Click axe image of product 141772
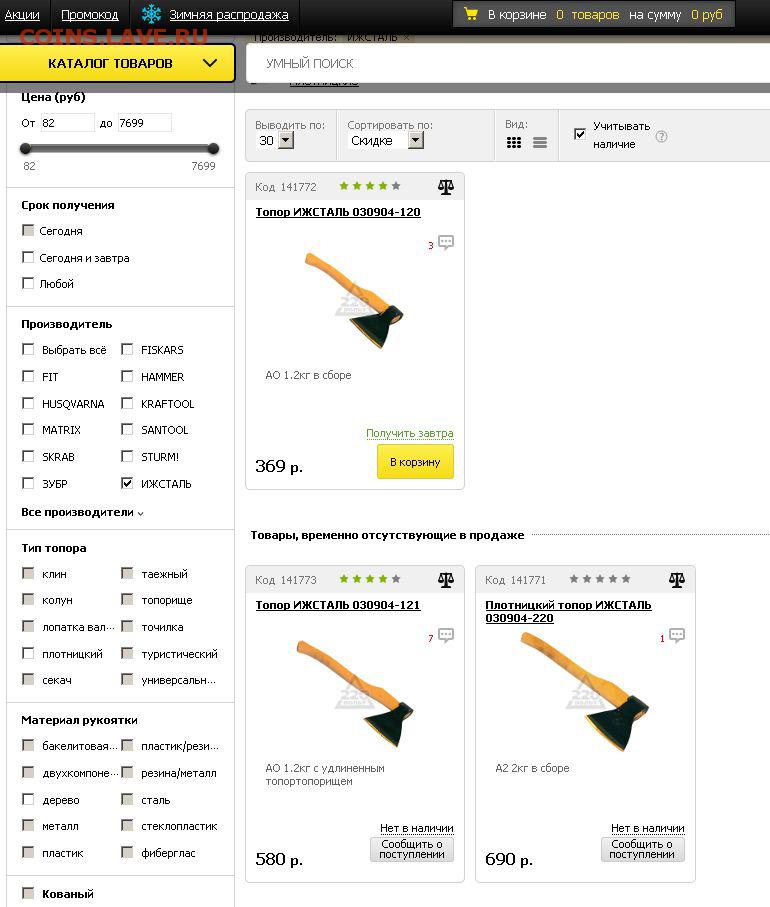The height and width of the screenshot is (907, 770). [354, 300]
